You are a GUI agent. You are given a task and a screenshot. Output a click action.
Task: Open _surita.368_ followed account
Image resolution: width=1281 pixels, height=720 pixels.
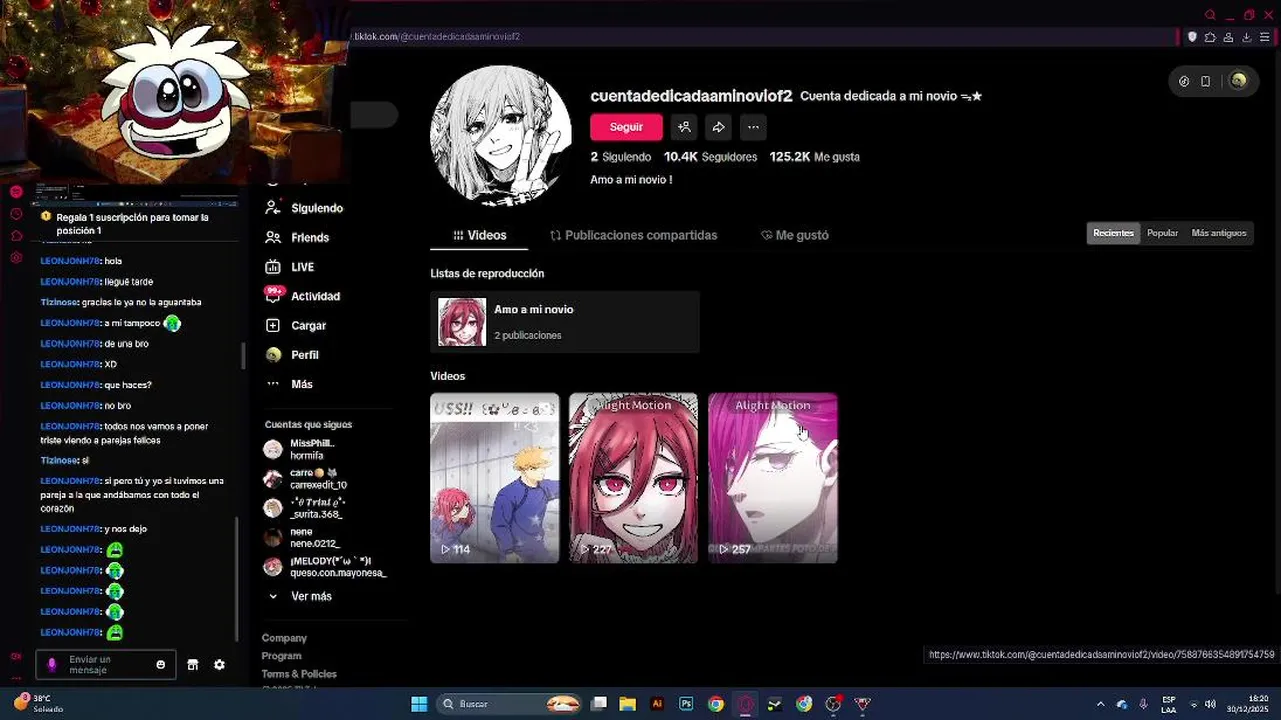pyautogui.click(x=304, y=508)
